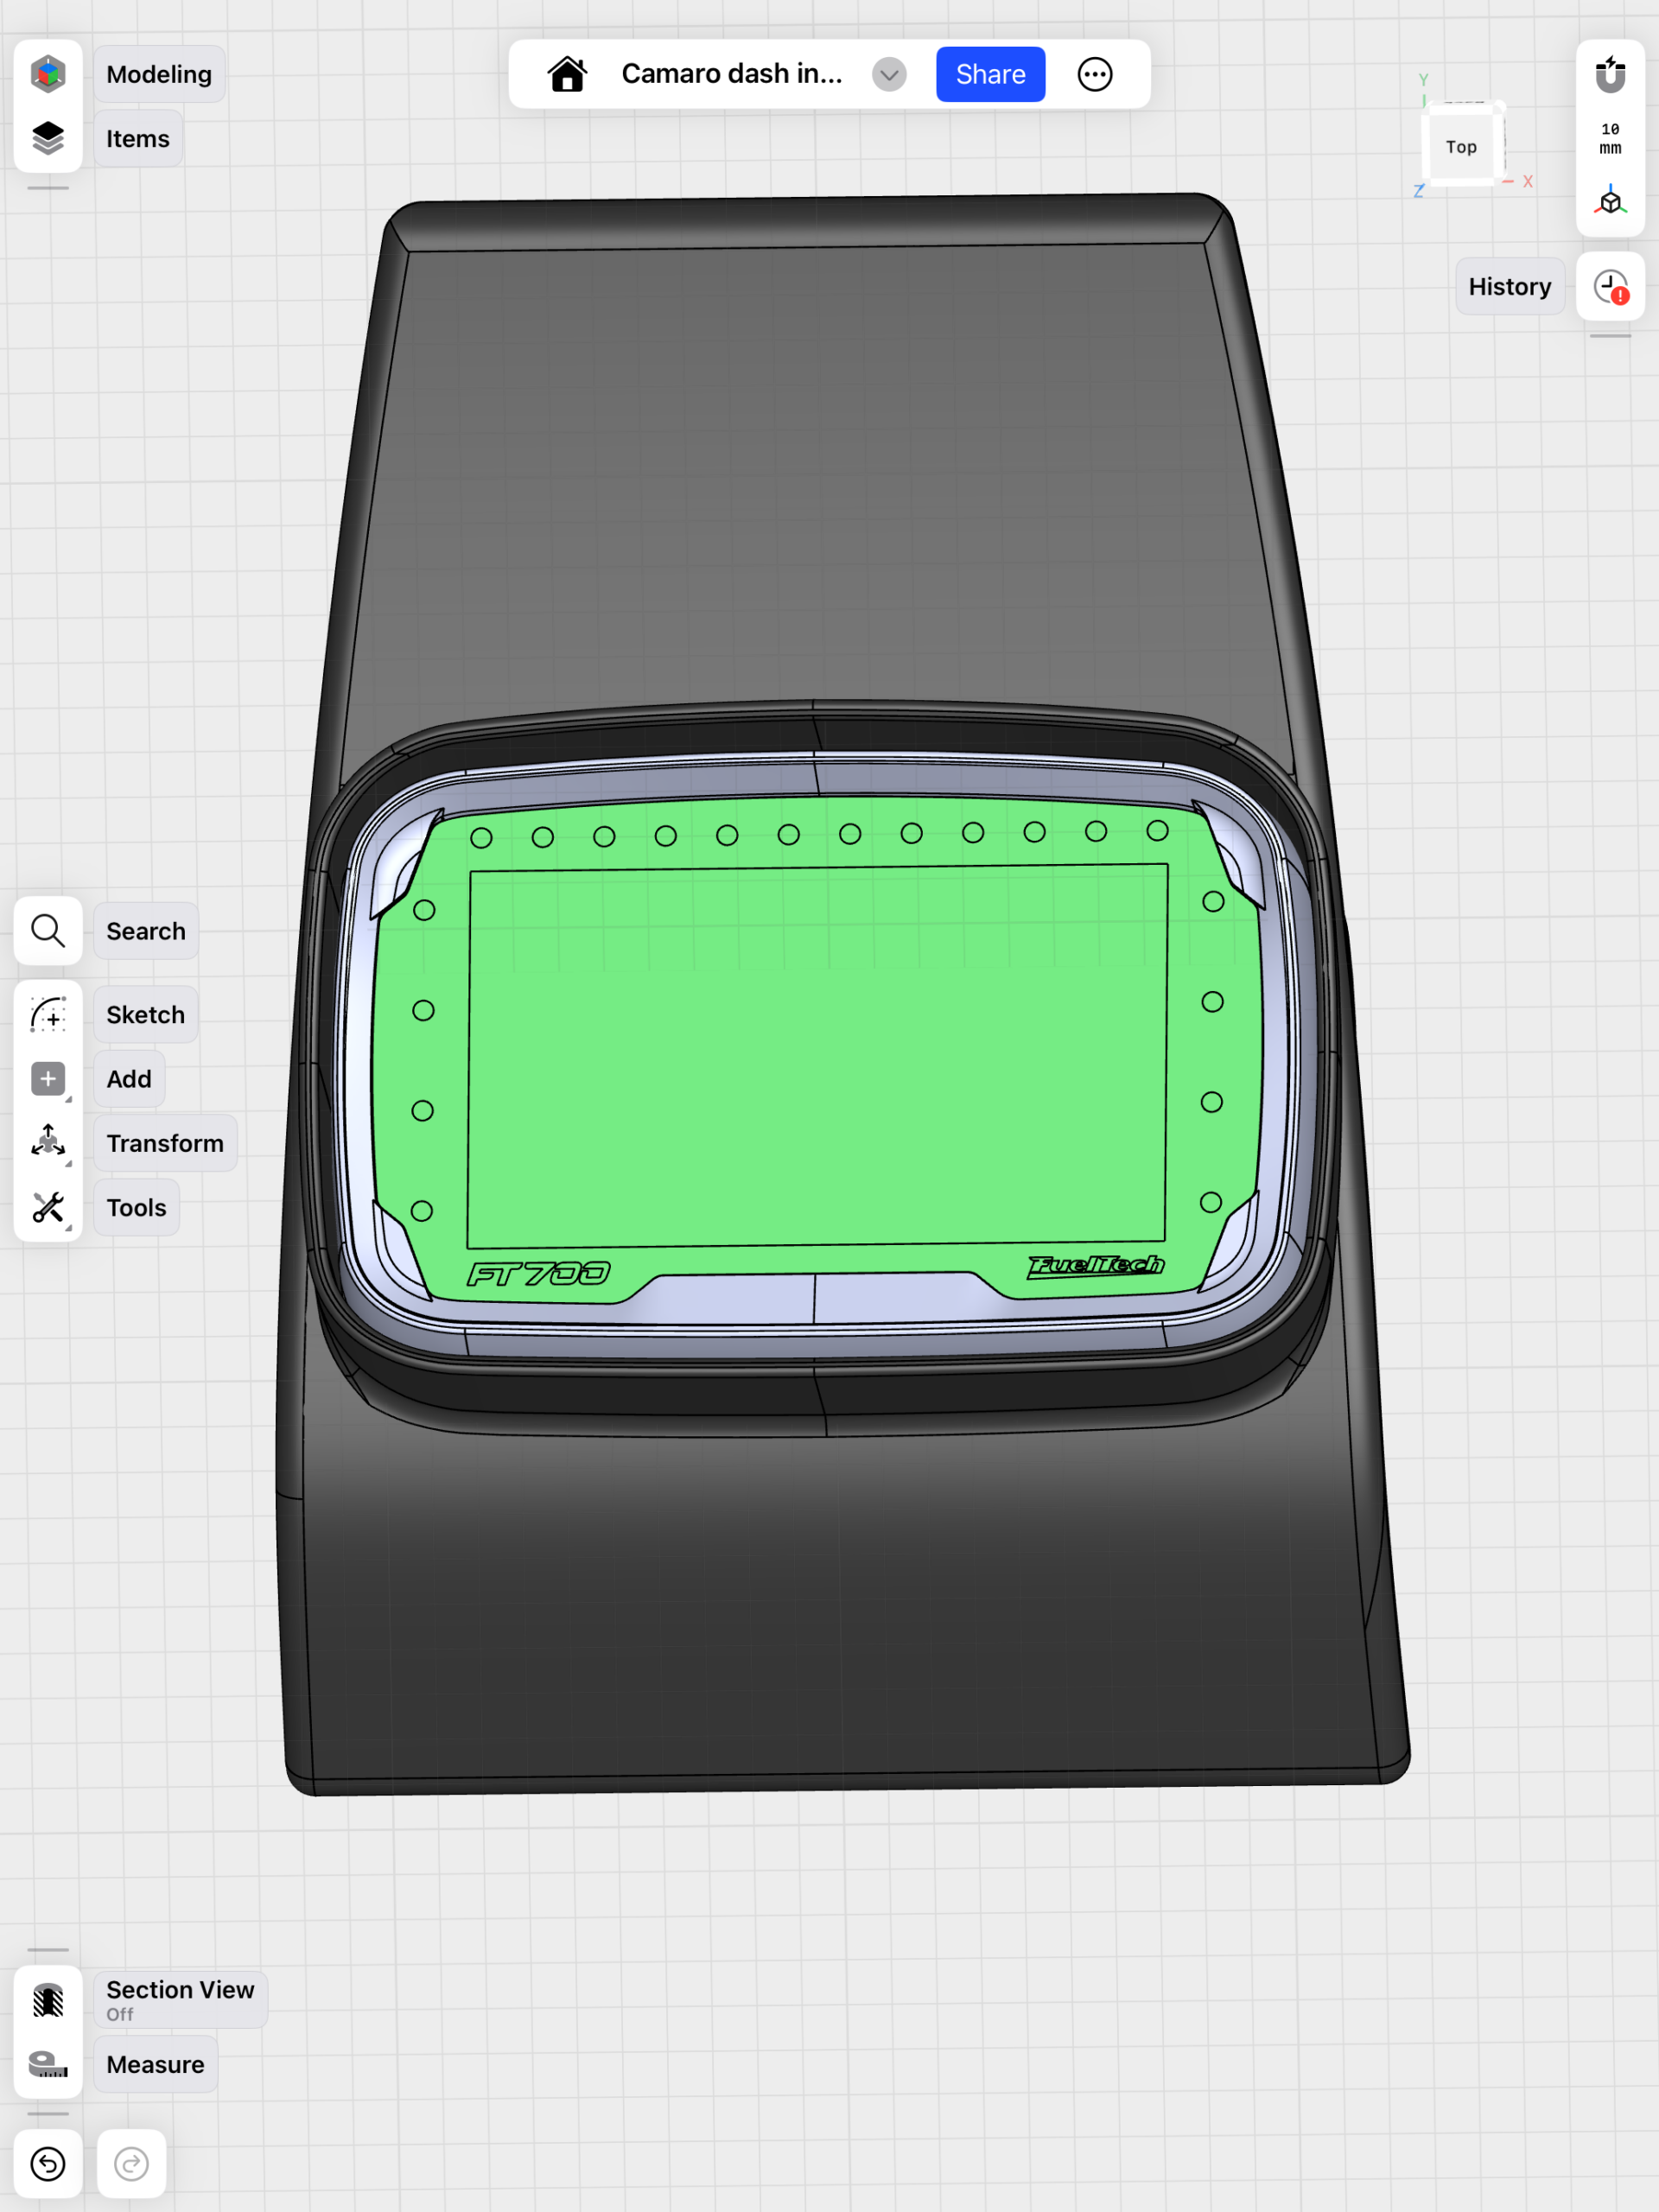1659x2212 pixels.
Task: Click the Top face of the view cube
Action: [x=1461, y=147]
